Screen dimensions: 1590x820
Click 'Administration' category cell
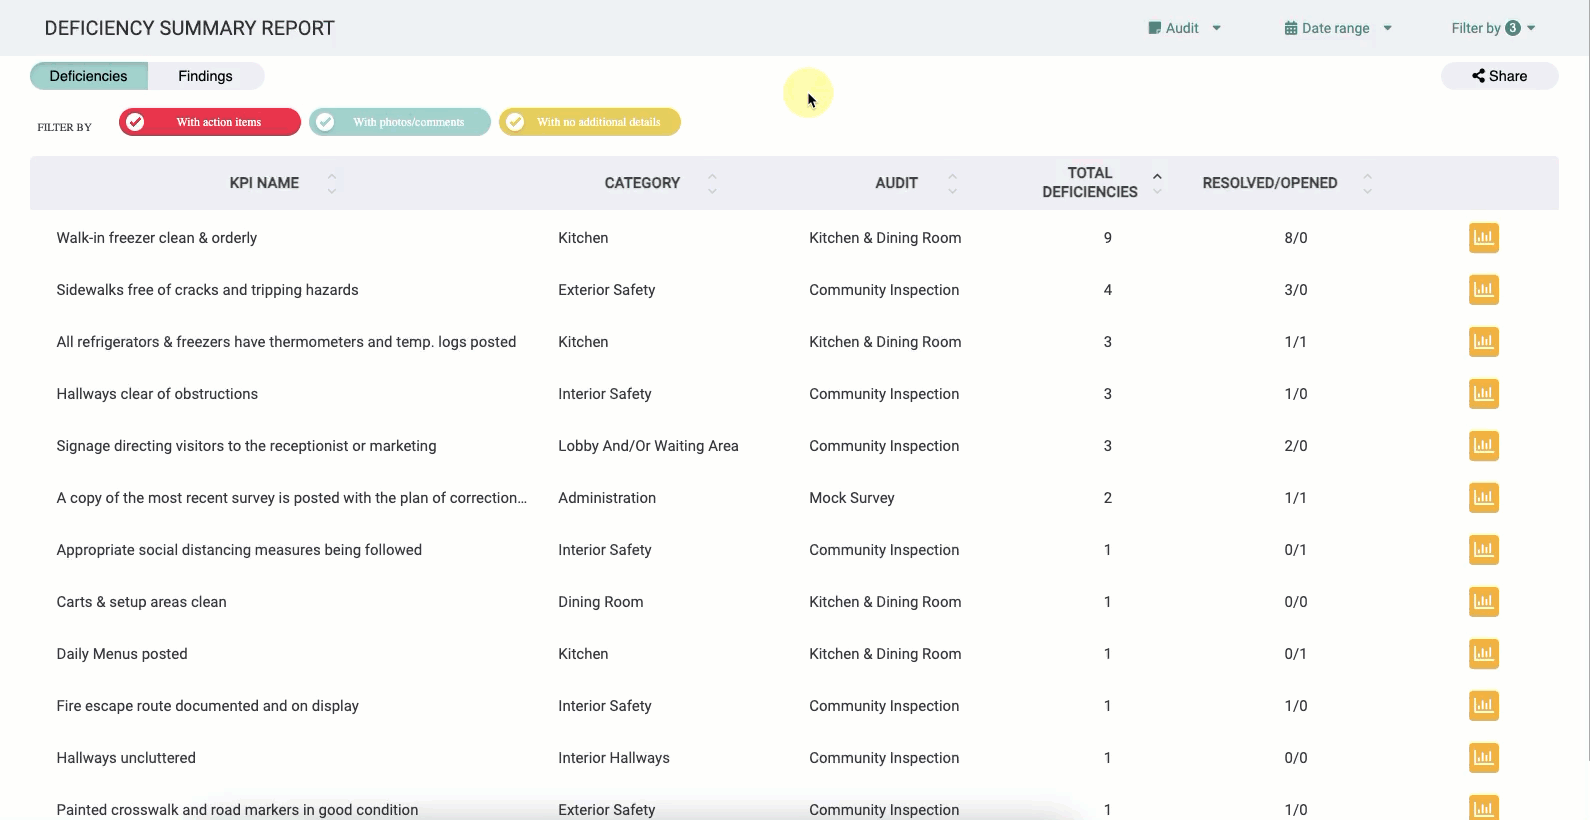607,498
